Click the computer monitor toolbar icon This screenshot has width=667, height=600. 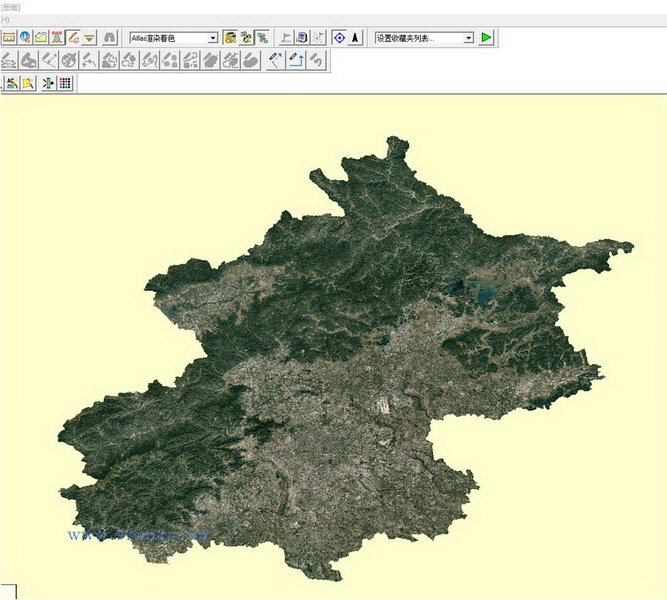pos(302,38)
